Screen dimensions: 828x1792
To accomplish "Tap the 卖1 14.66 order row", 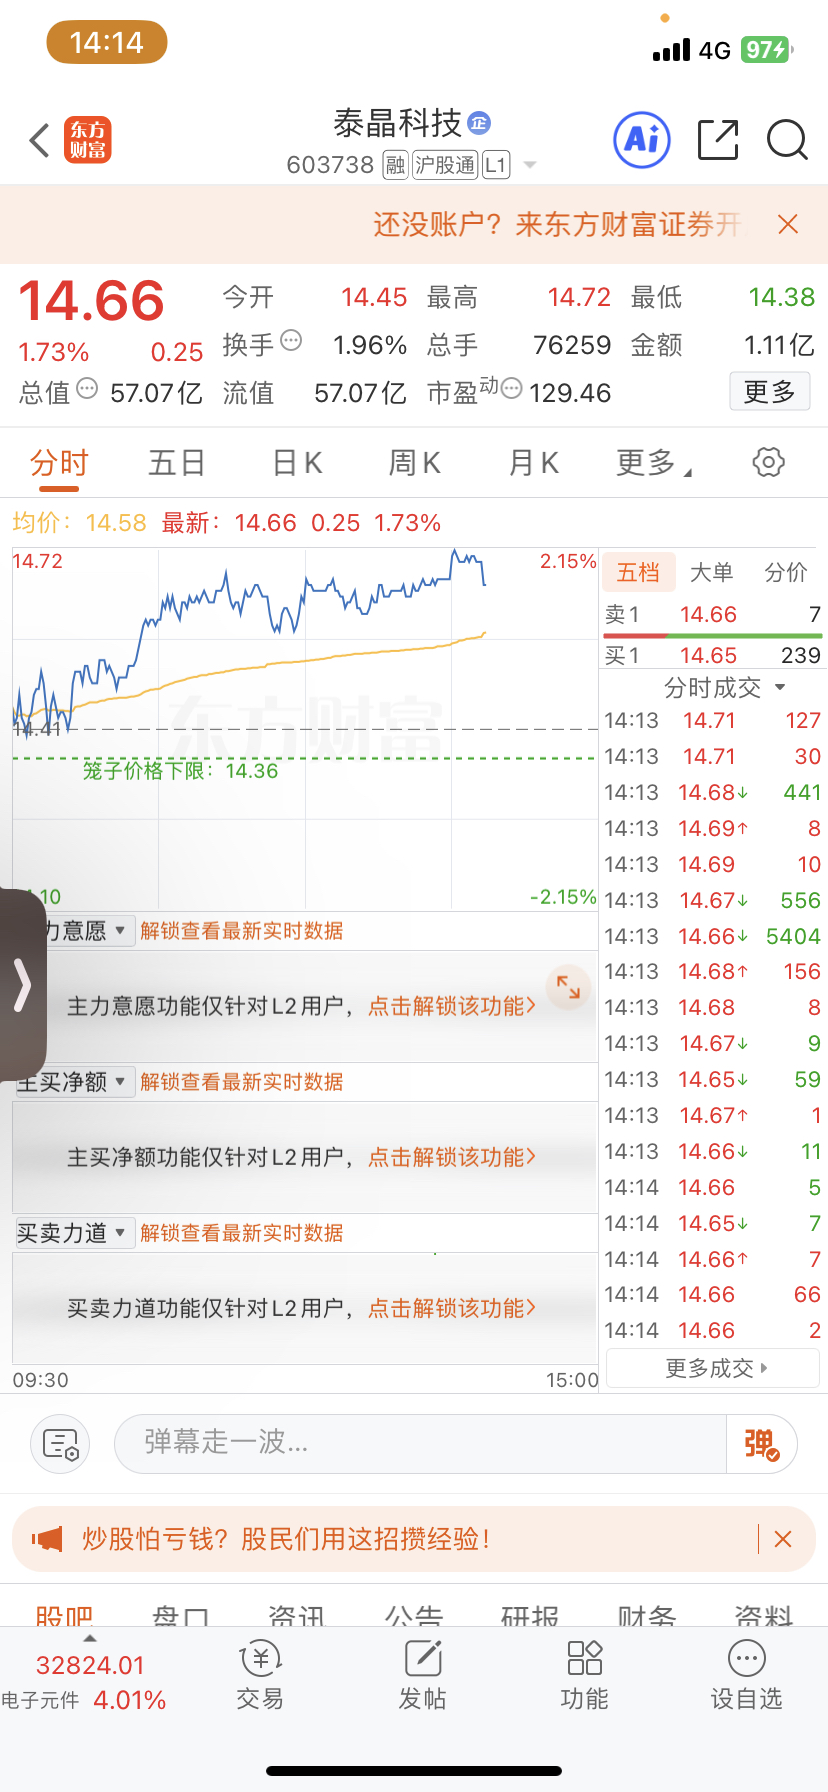I will pyautogui.click(x=712, y=615).
